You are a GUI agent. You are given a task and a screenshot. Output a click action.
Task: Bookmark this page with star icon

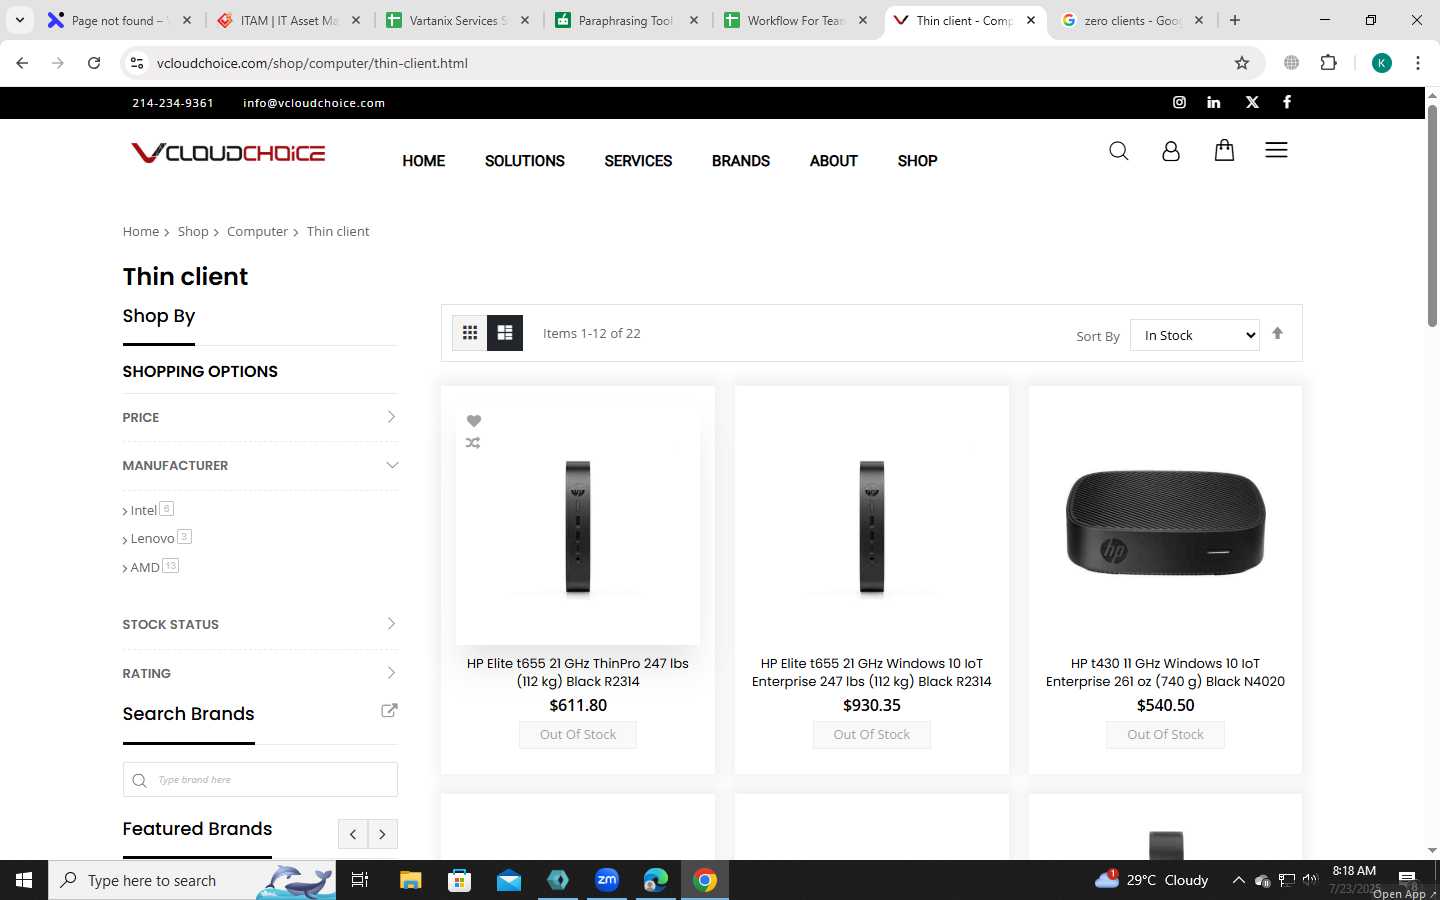[x=1242, y=63]
